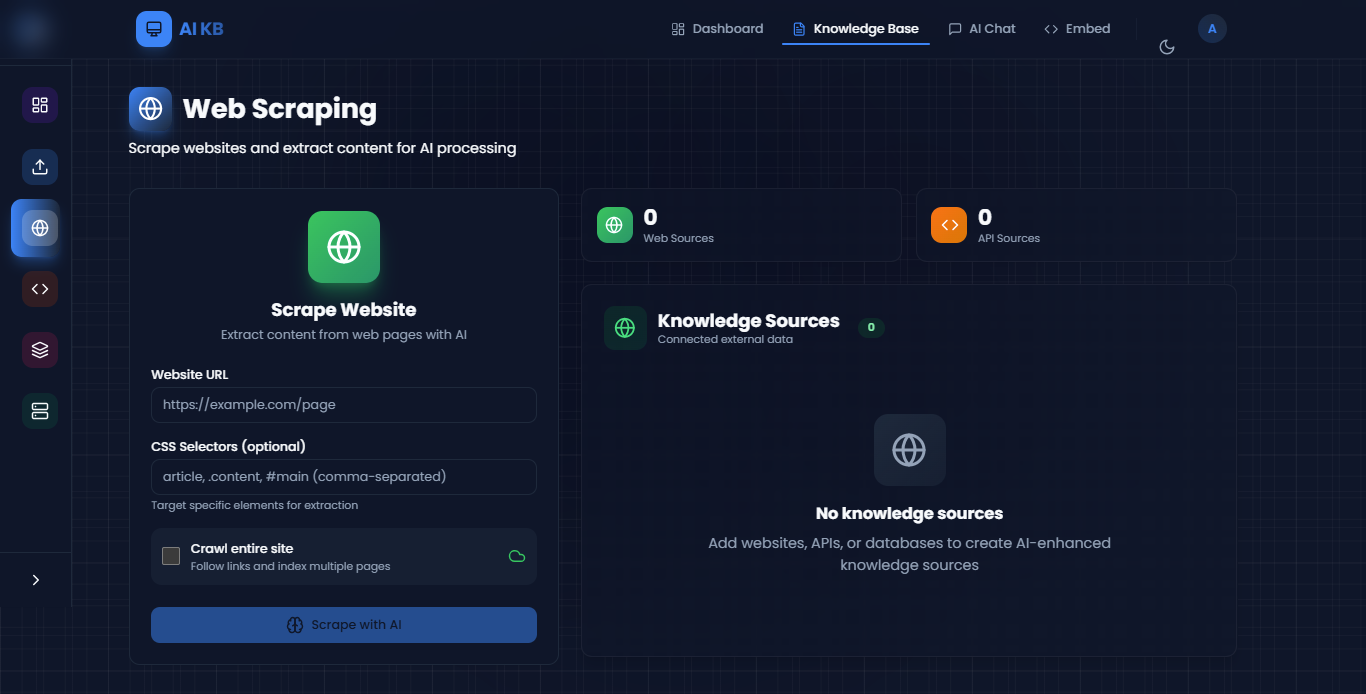Click the Knowledge Sources count badge
The height and width of the screenshot is (694, 1366).
point(871,327)
